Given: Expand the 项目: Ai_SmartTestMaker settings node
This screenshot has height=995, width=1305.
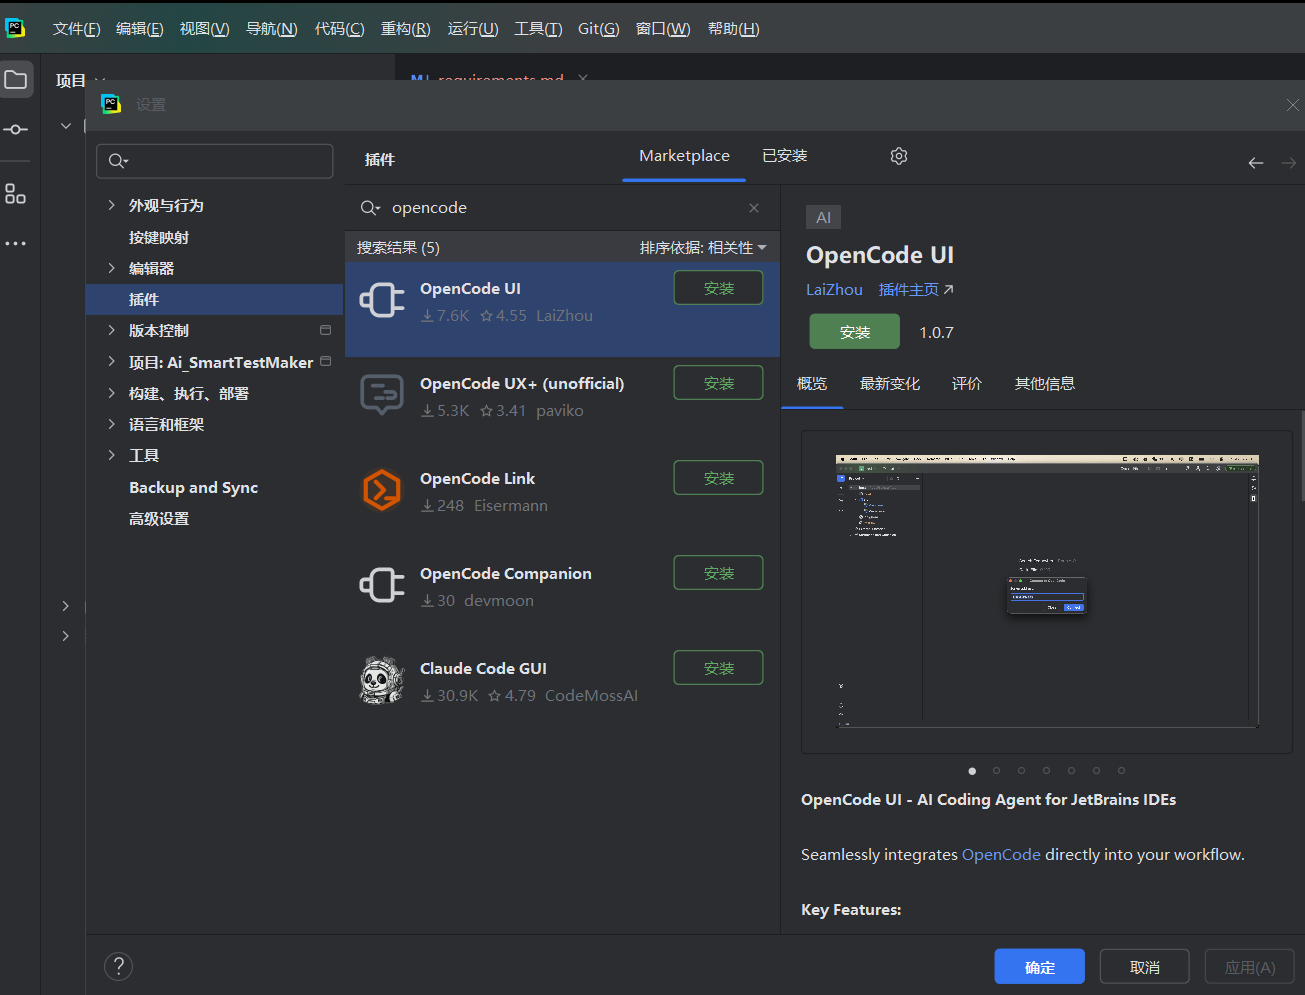Looking at the screenshot, I should click(111, 362).
